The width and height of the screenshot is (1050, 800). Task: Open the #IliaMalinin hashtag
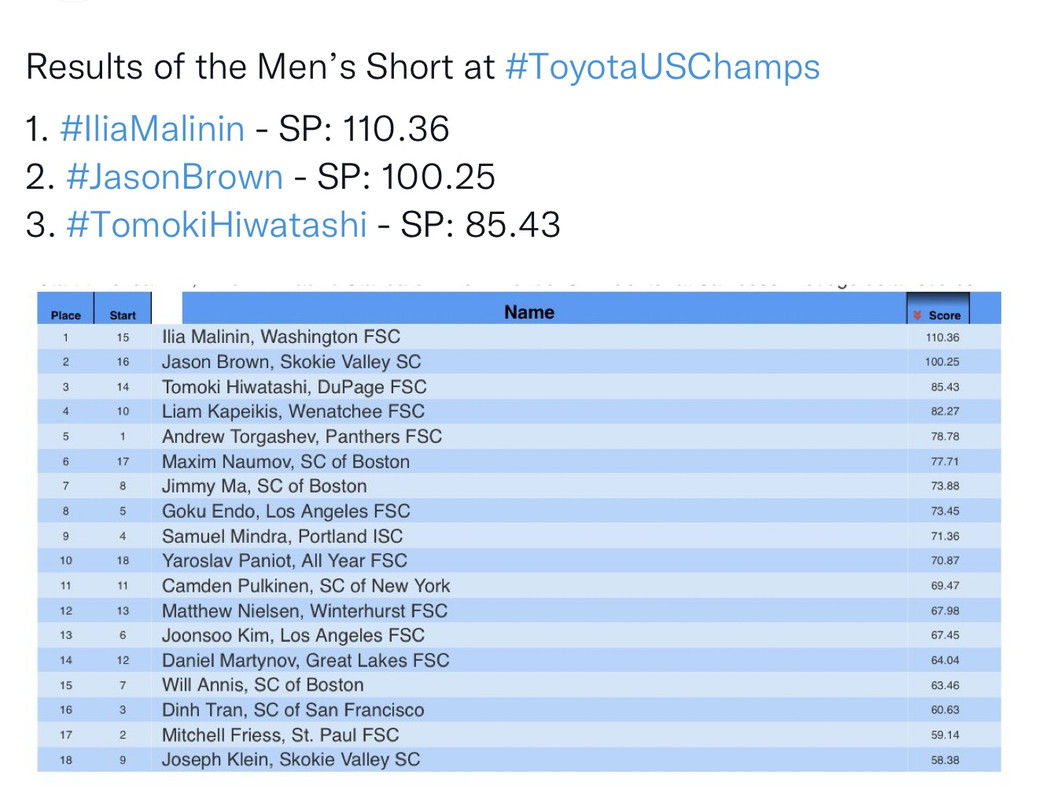pos(152,129)
